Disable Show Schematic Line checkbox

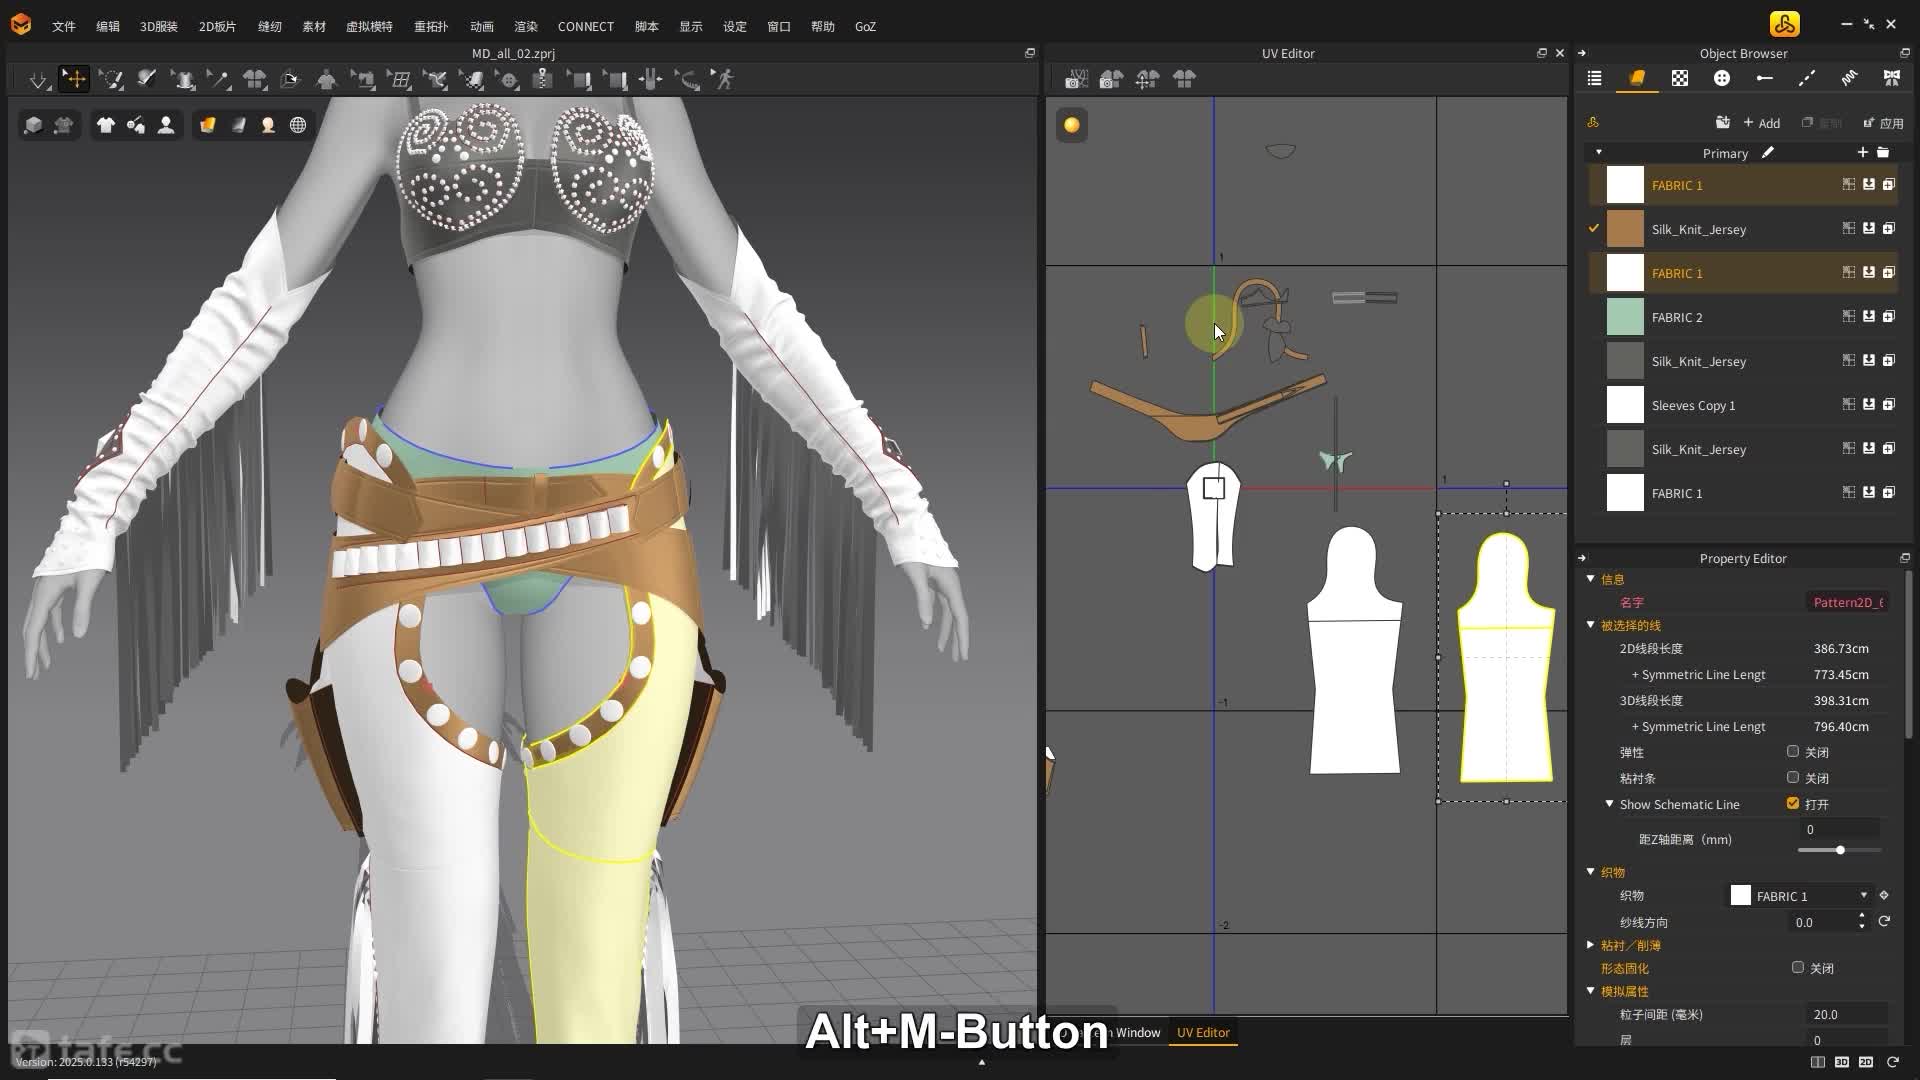pos(1792,804)
